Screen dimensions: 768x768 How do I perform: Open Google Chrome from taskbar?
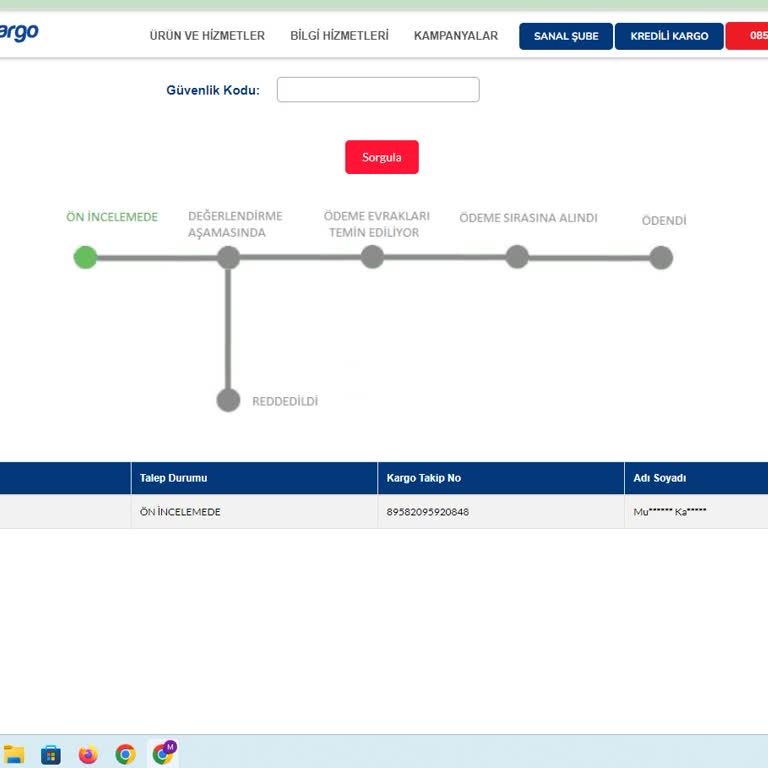click(125, 754)
